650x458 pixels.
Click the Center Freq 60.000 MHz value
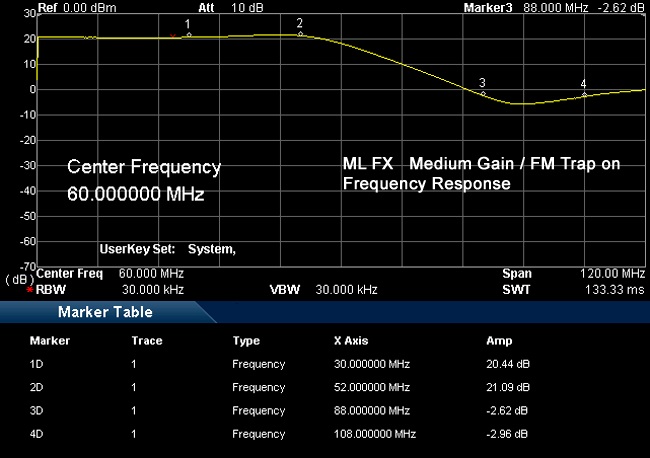(151, 274)
